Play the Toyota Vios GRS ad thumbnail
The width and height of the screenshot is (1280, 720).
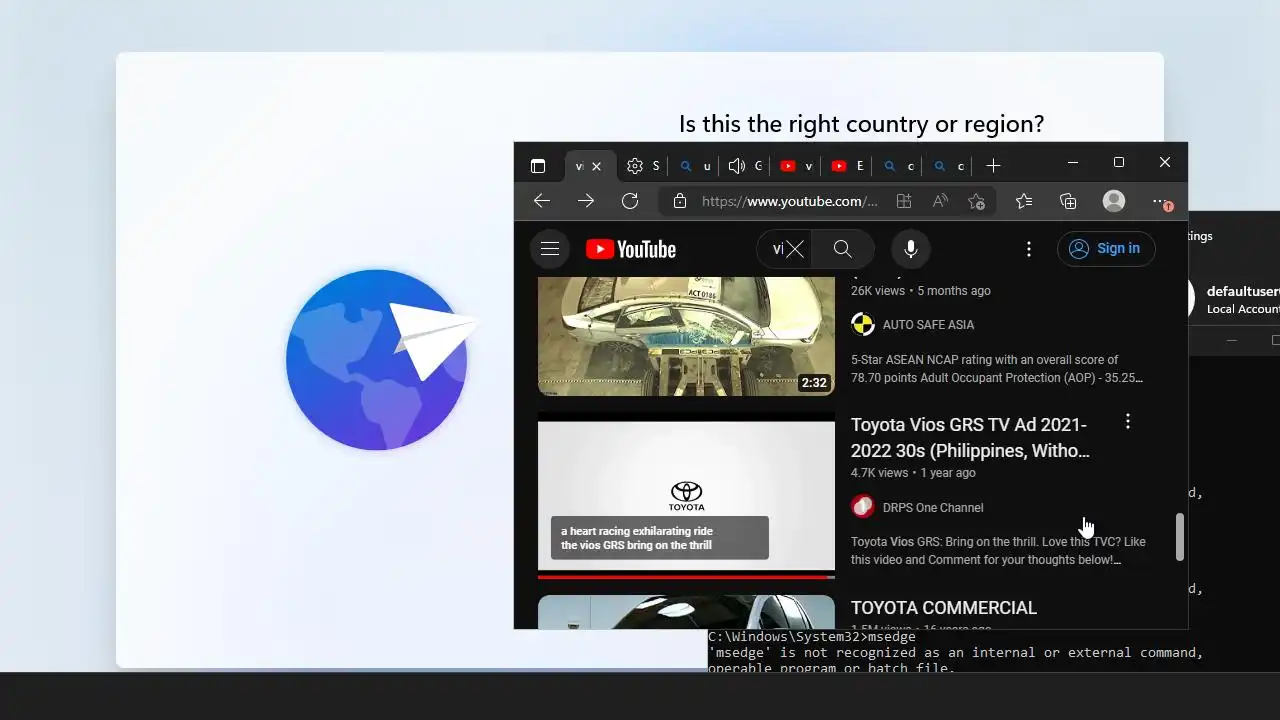click(686, 496)
